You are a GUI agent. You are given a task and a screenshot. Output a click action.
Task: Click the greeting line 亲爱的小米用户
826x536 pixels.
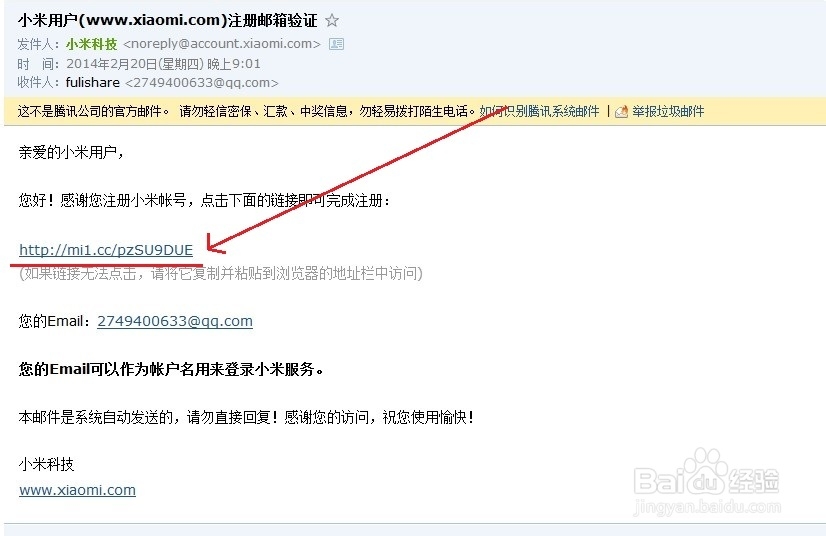pyautogui.click(x=71, y=152)
